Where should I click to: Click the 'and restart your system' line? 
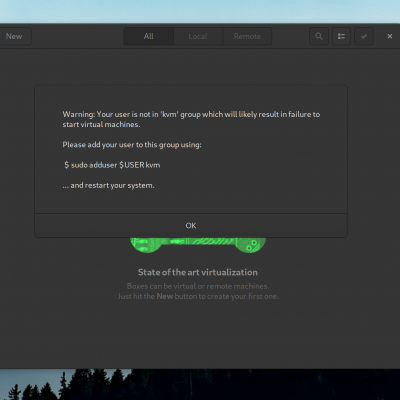108,185
